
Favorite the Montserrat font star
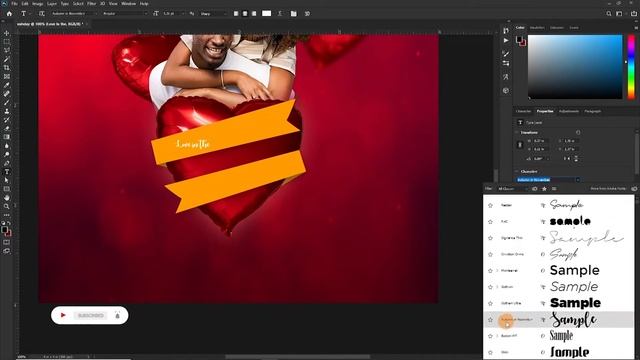pyautogui.click(x=490, y=271)
